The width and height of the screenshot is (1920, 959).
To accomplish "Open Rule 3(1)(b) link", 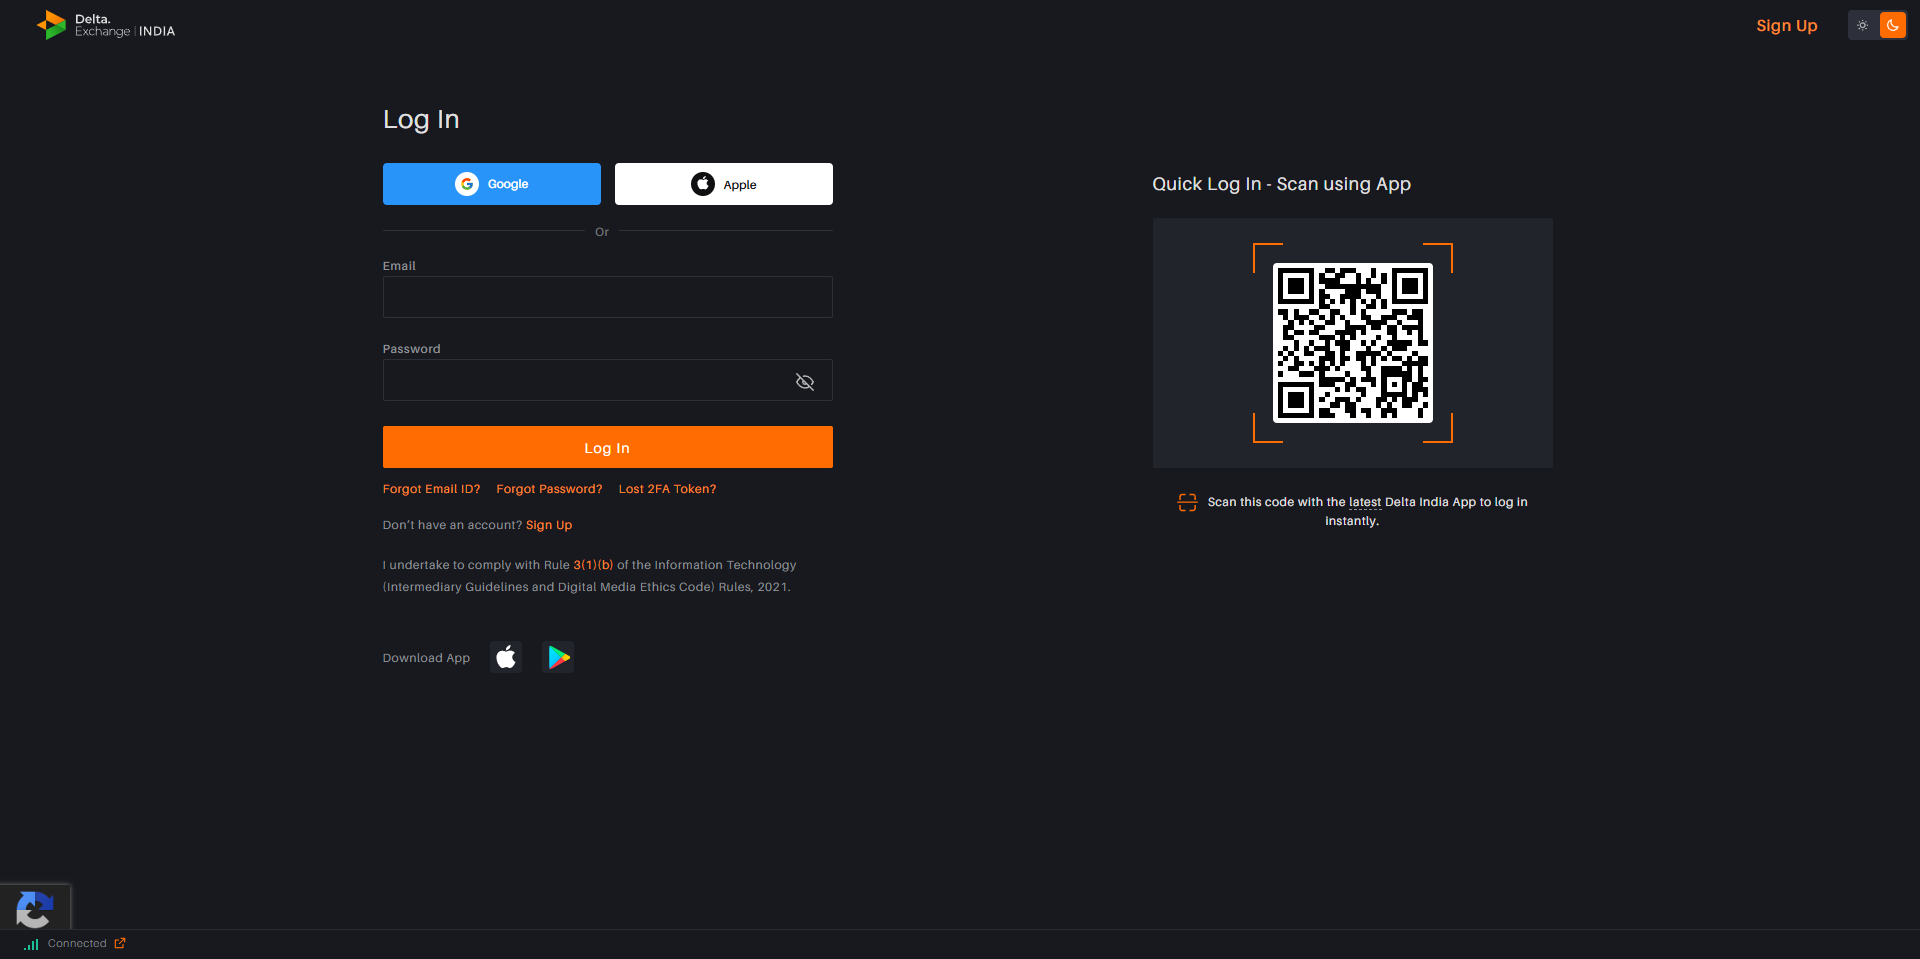I will click(x=593, y=565).
